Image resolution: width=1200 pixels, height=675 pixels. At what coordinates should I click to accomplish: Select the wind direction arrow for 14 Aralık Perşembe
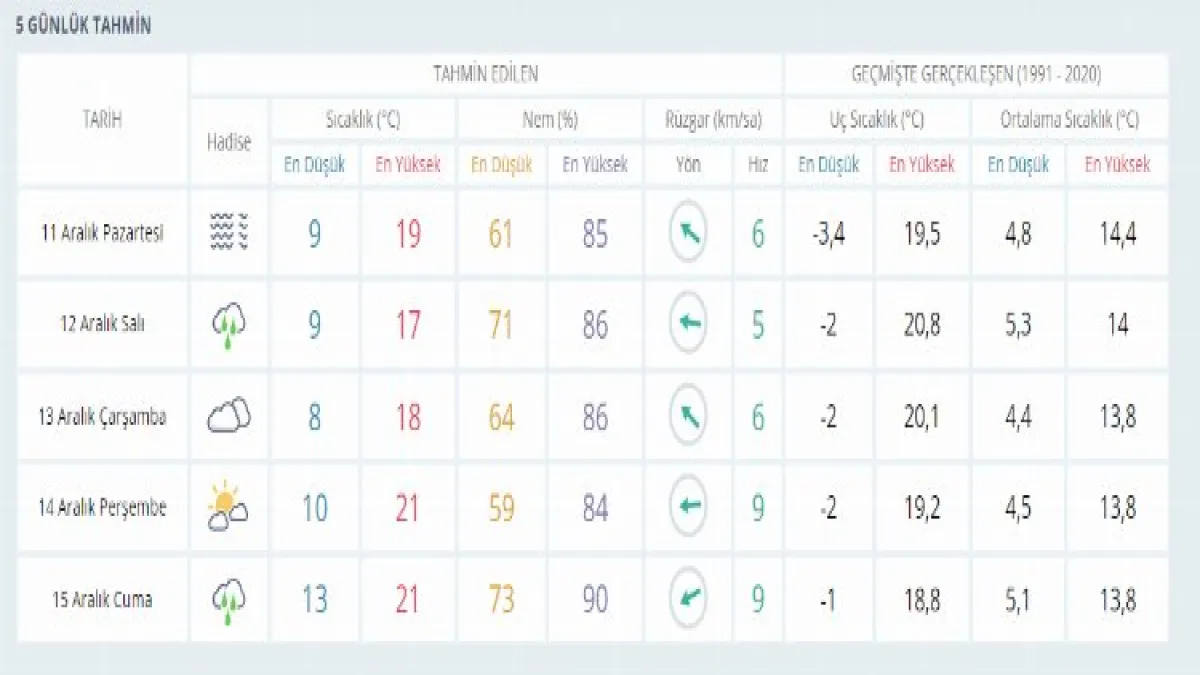pyautogui.click(x=688, y=507)
